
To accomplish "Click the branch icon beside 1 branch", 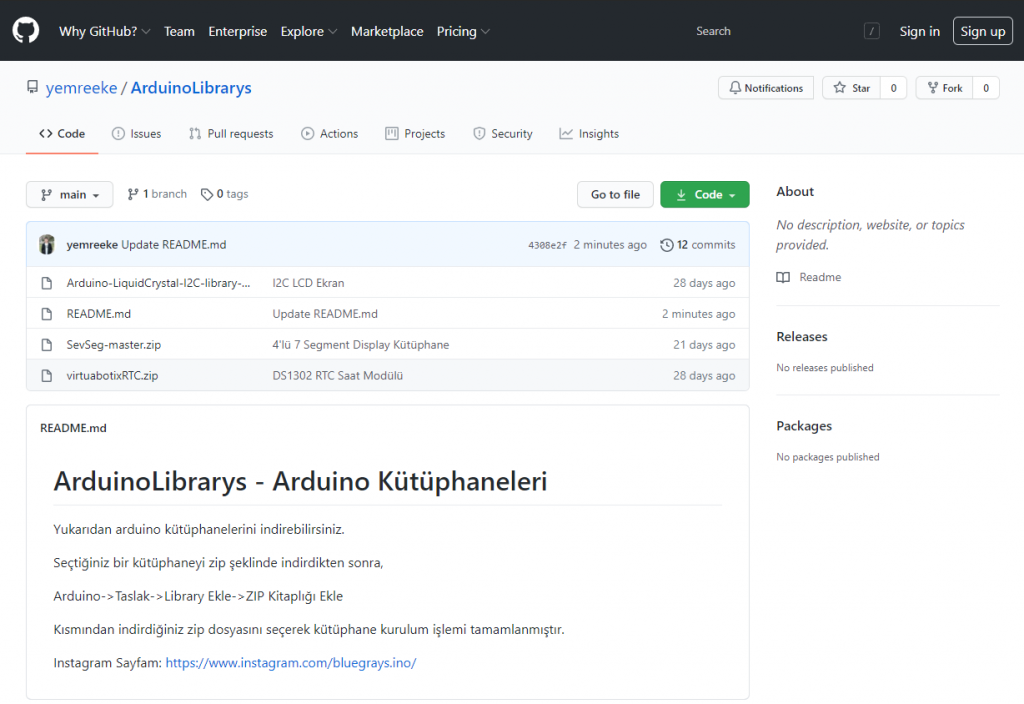I will (133, 194).
